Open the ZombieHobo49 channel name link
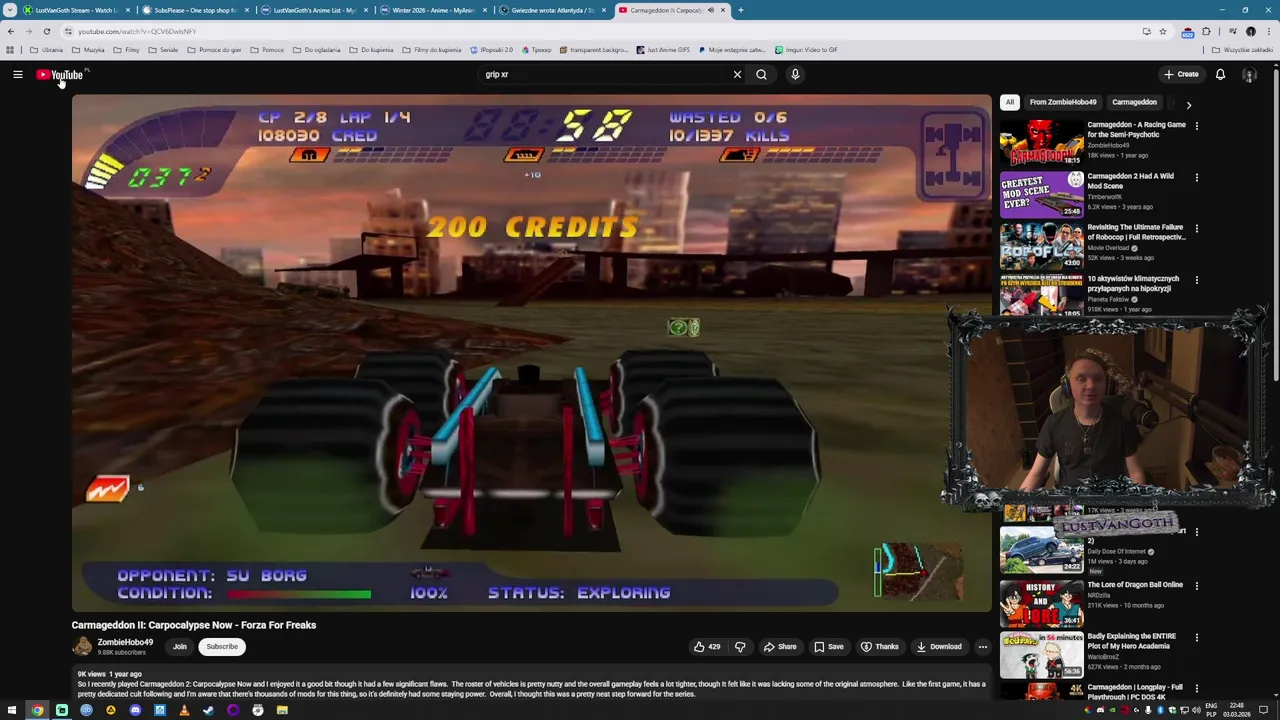 125,642
